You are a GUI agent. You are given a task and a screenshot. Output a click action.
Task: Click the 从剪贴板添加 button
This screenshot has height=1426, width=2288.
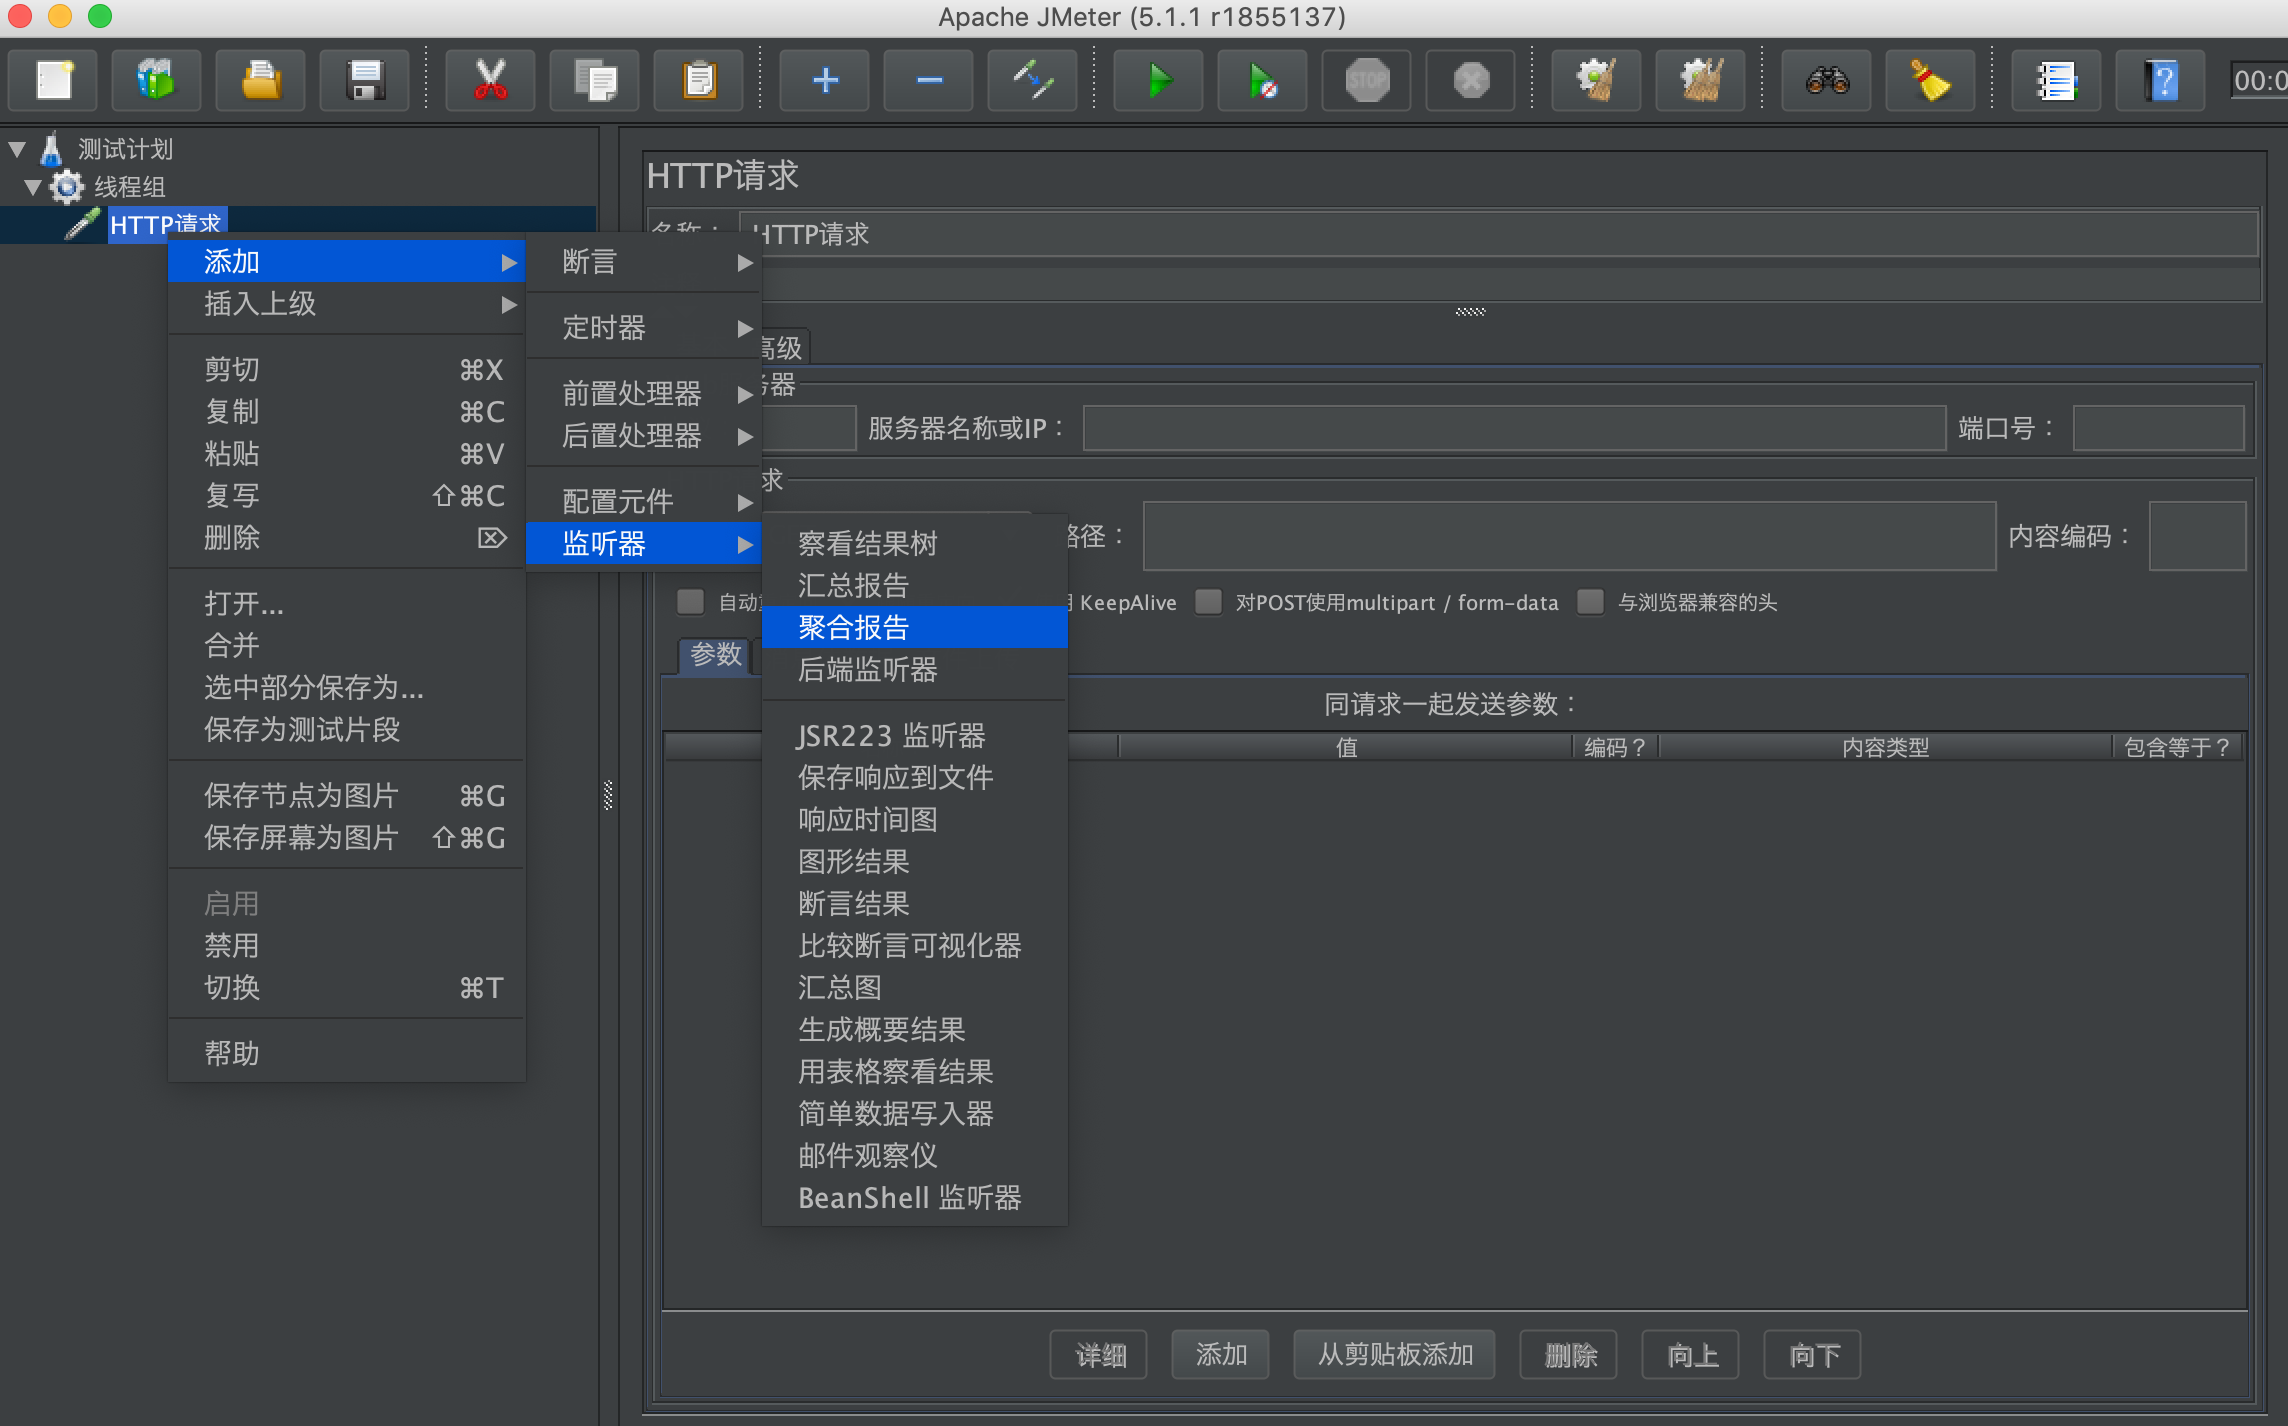pyautogui.click(x=1394, y=1355)
